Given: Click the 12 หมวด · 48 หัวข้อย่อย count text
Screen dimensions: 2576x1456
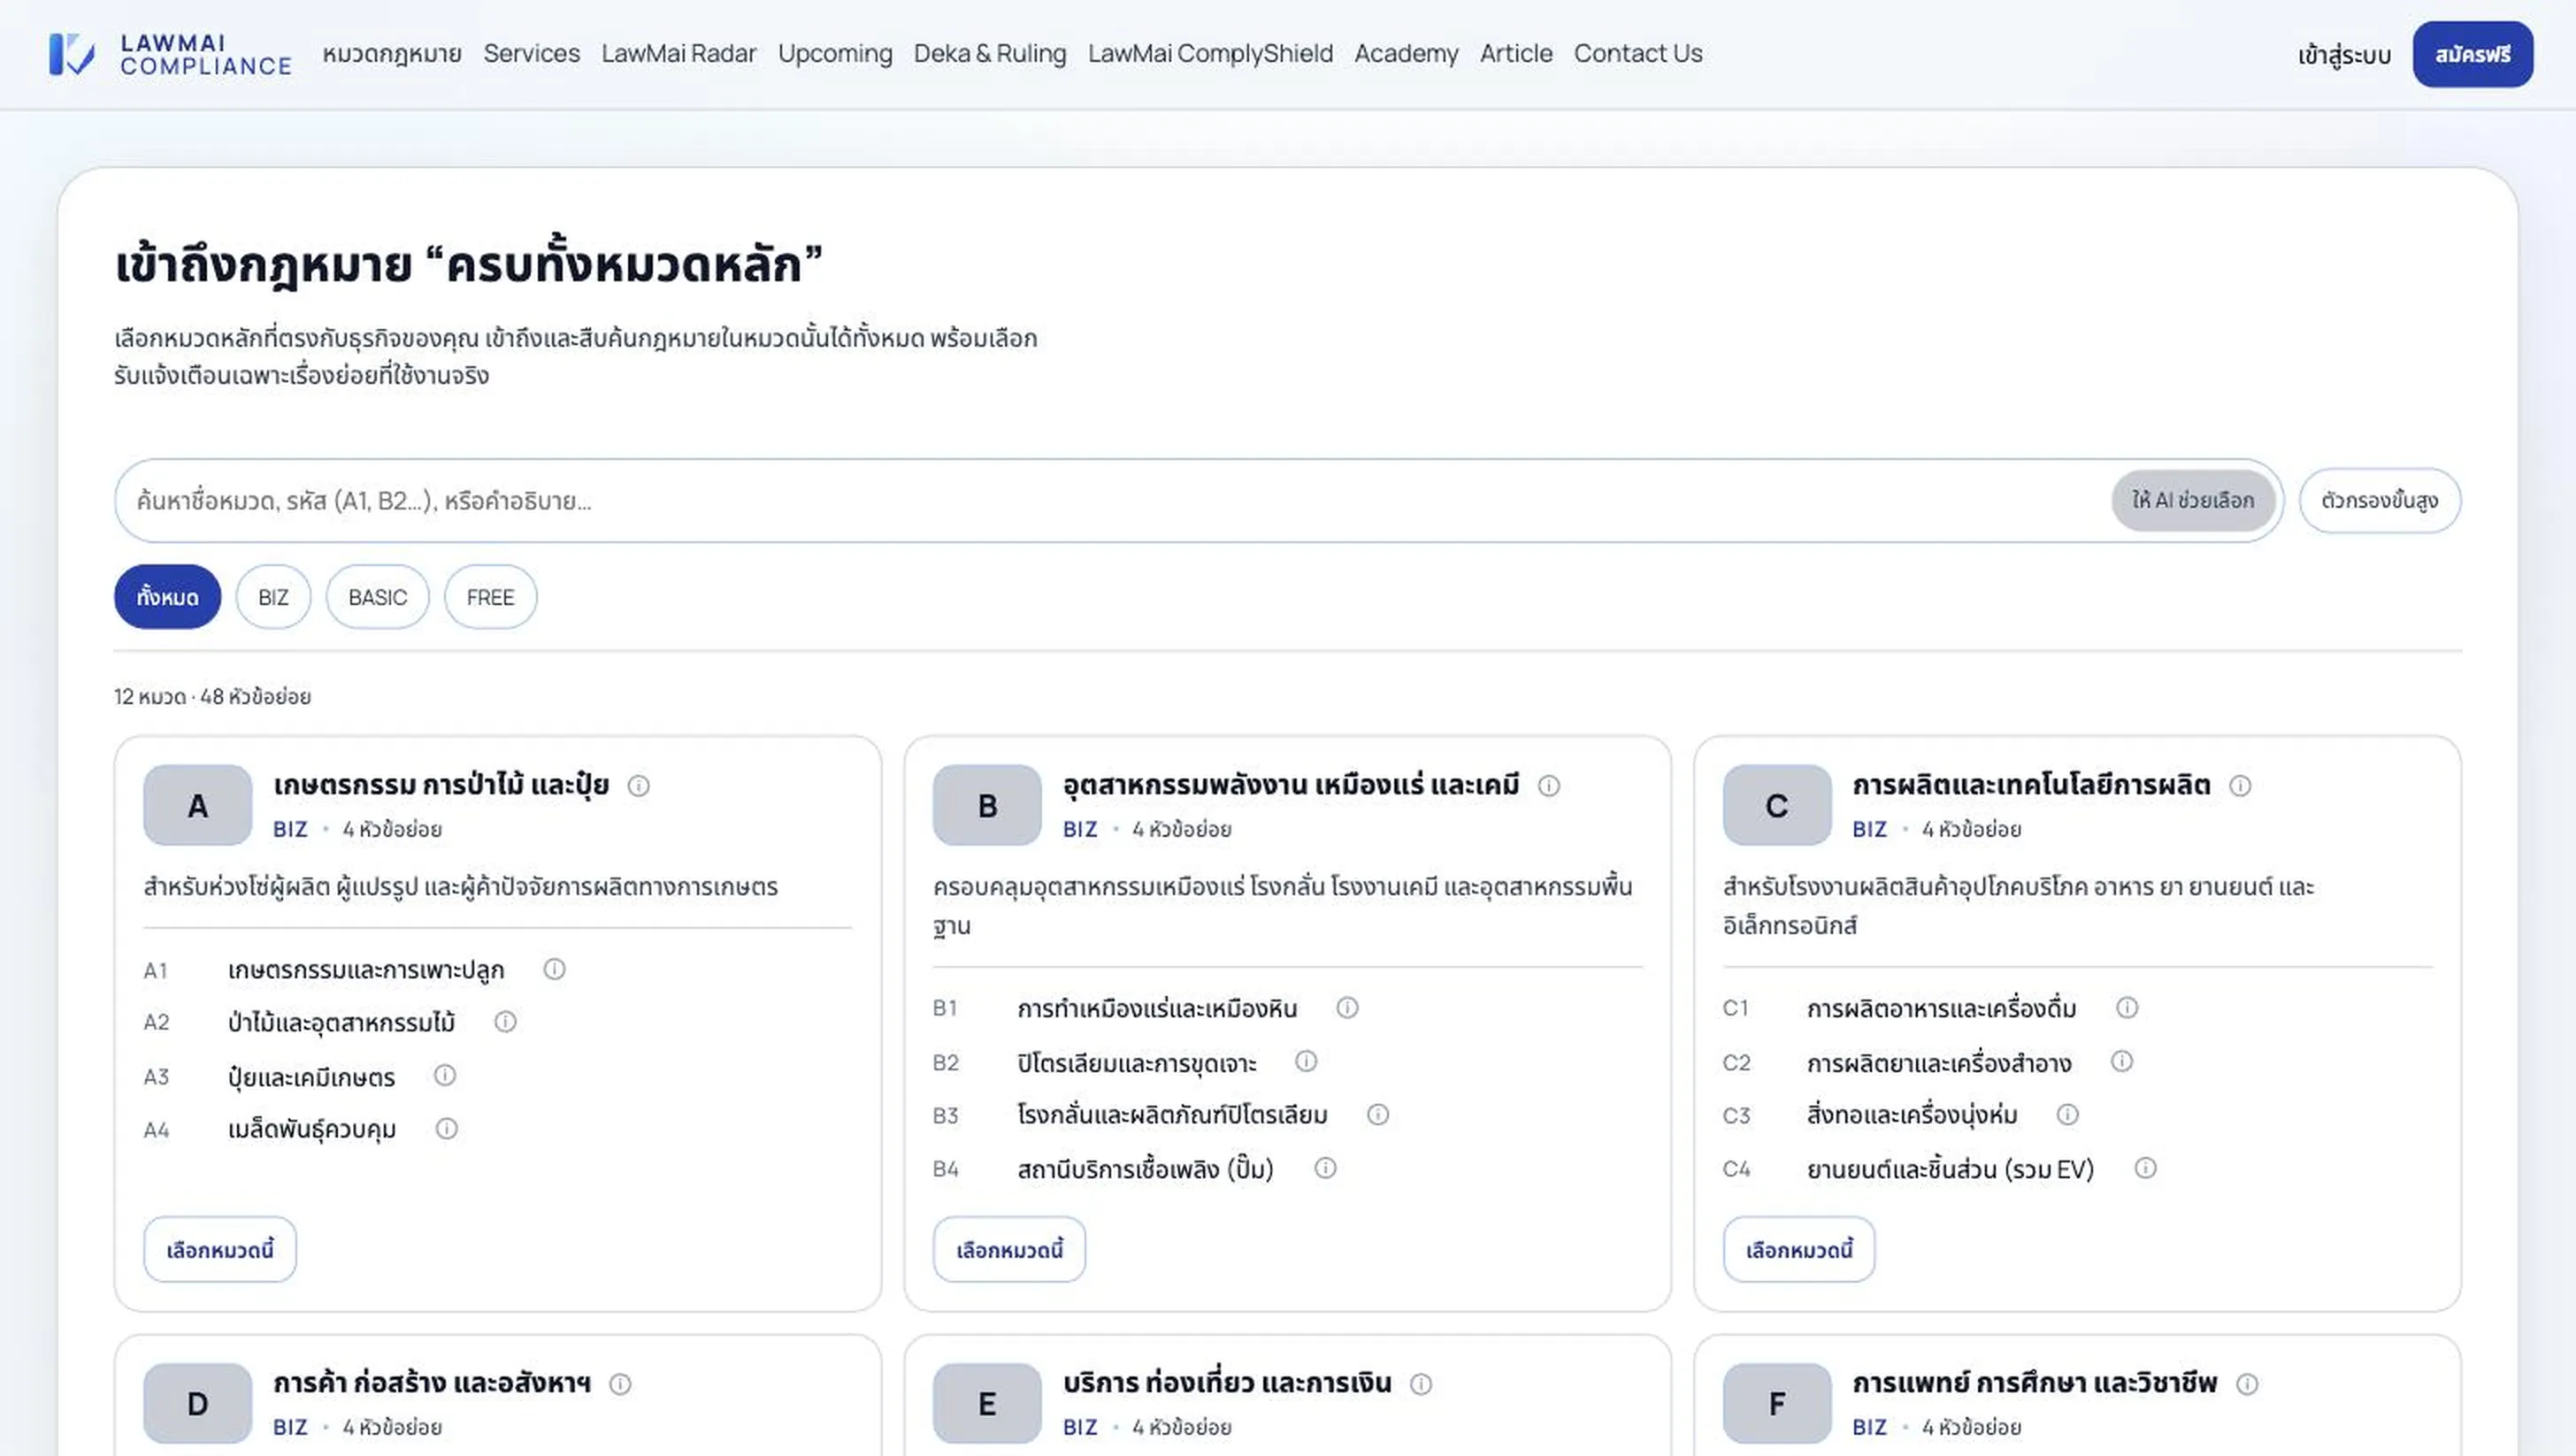Looking at the screenshot, I should tap(213, 696).
